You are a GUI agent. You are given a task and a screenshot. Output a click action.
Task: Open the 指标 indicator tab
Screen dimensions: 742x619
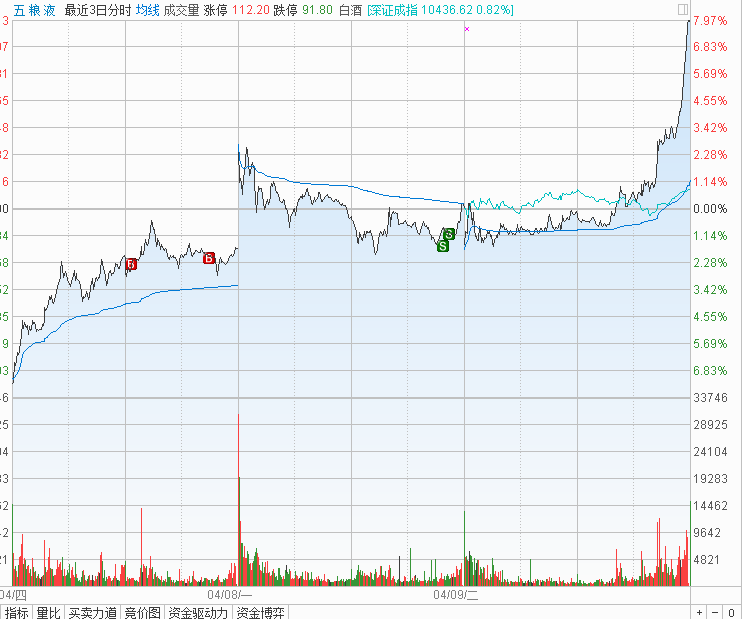[16, 612]
